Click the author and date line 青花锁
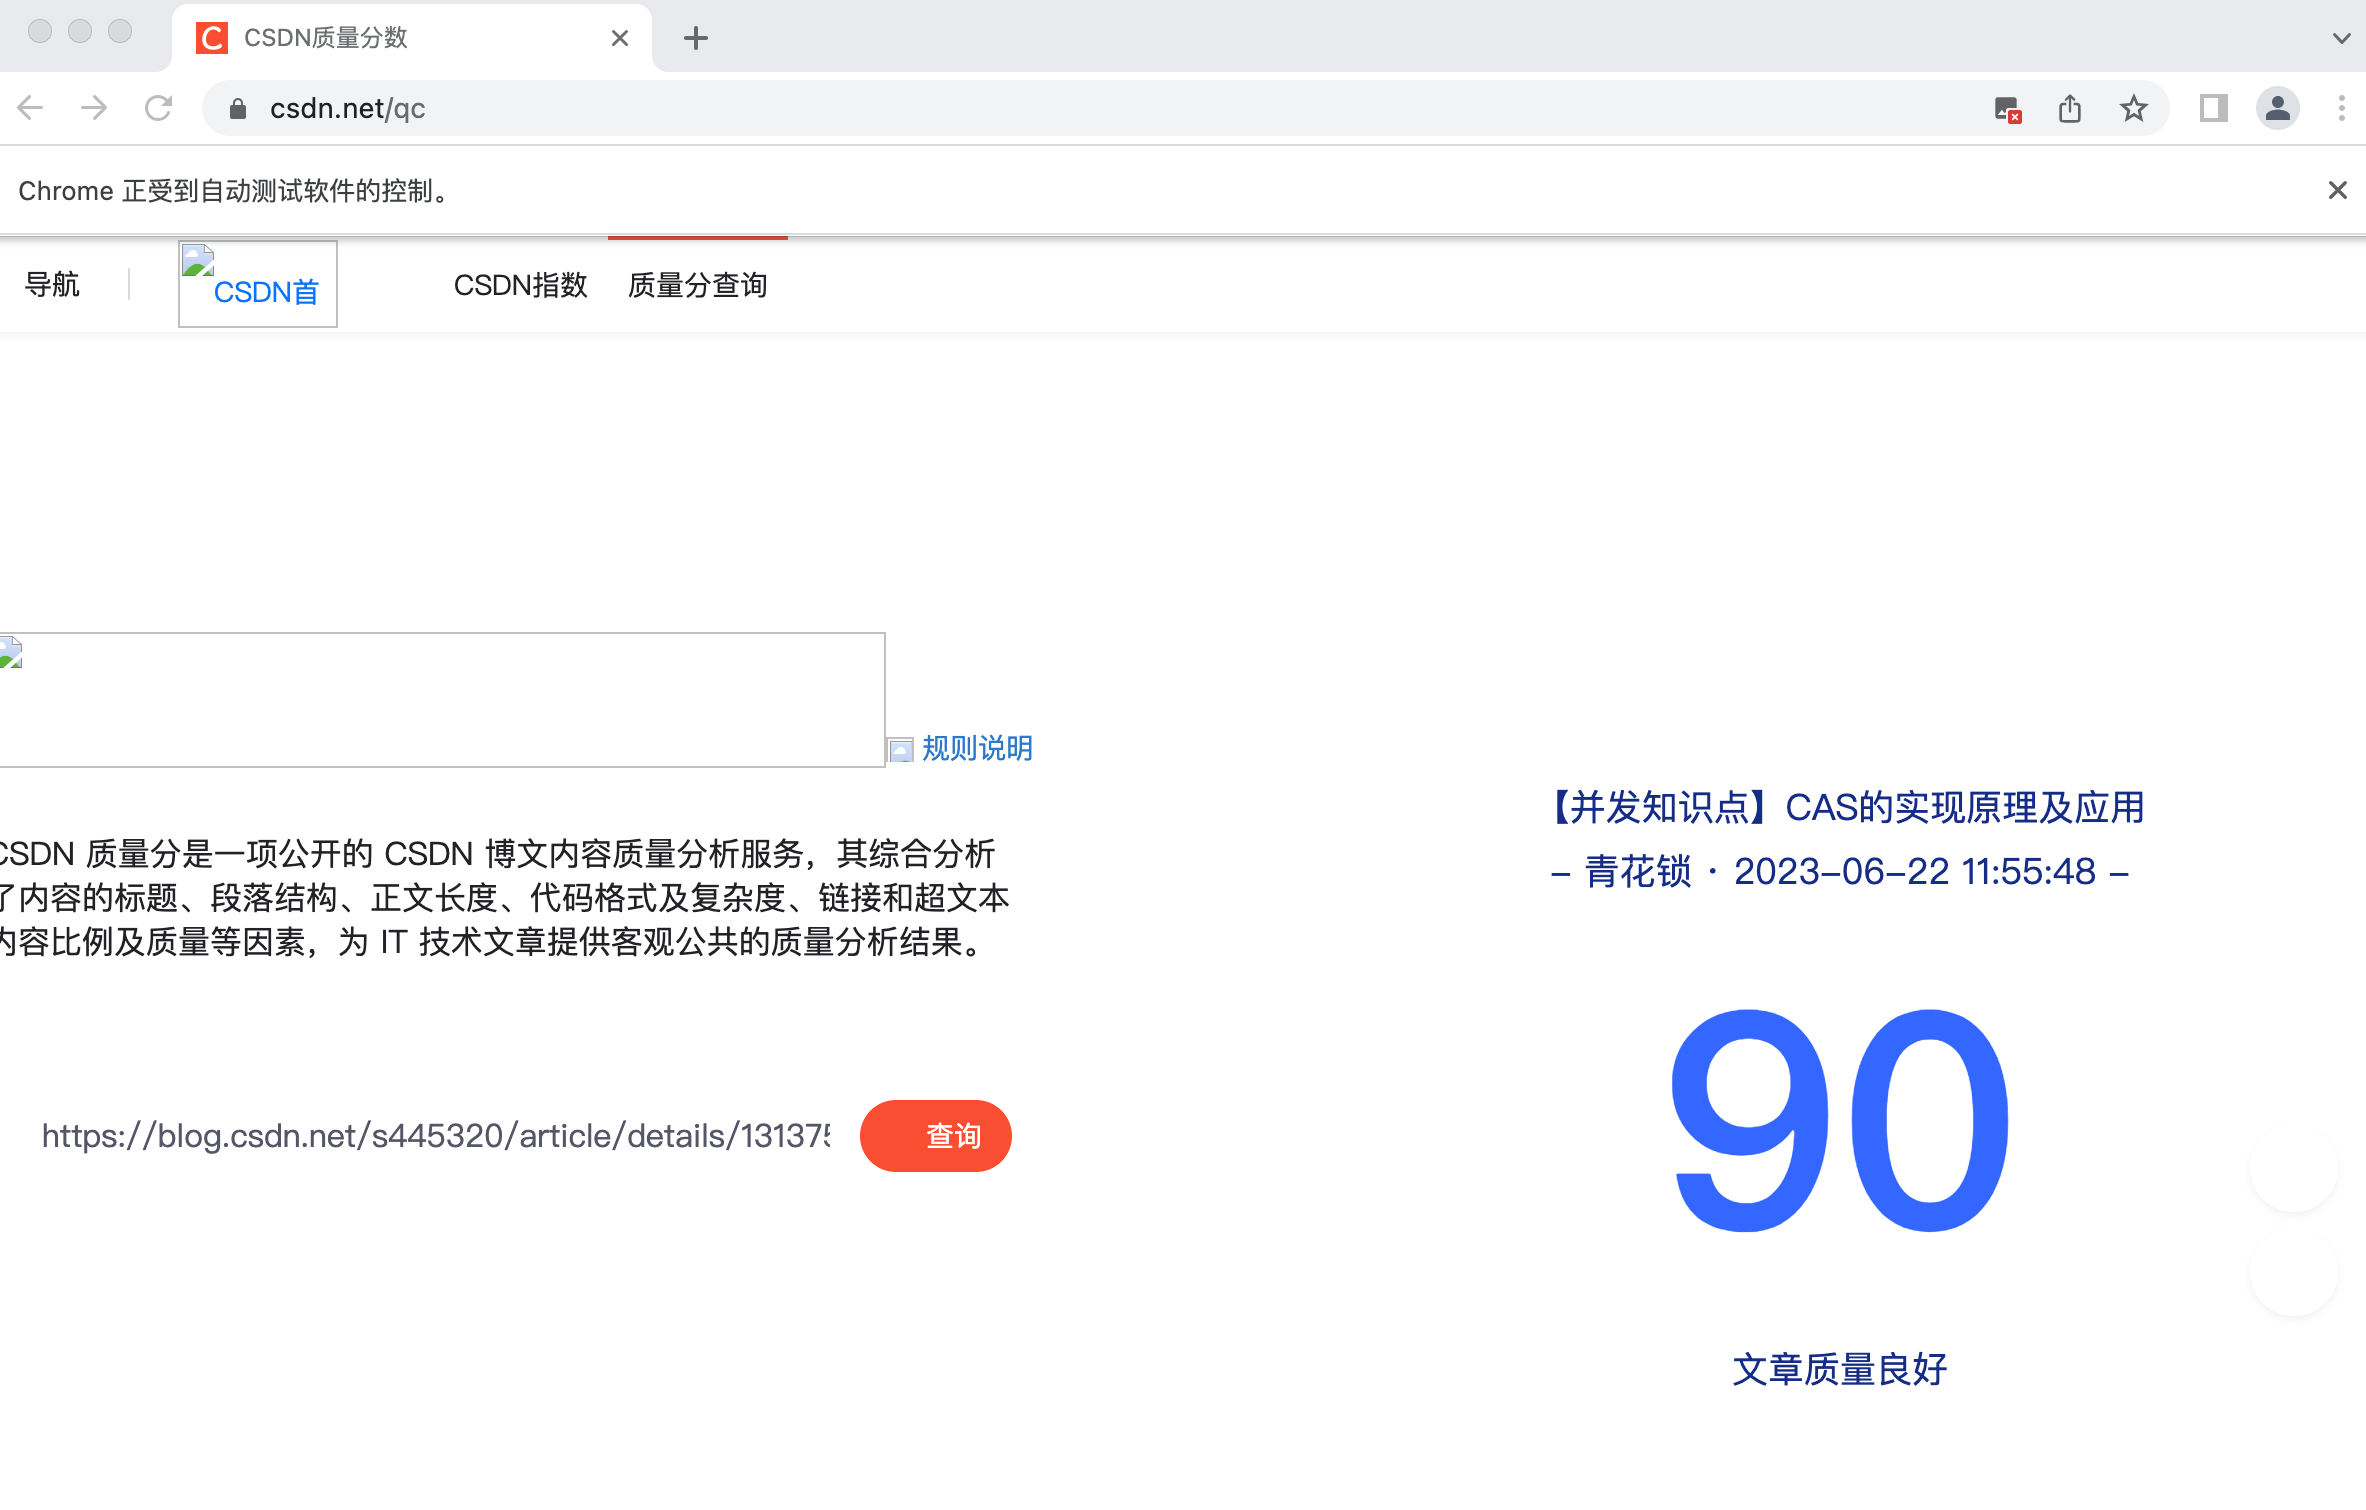 pos(1840,872)
